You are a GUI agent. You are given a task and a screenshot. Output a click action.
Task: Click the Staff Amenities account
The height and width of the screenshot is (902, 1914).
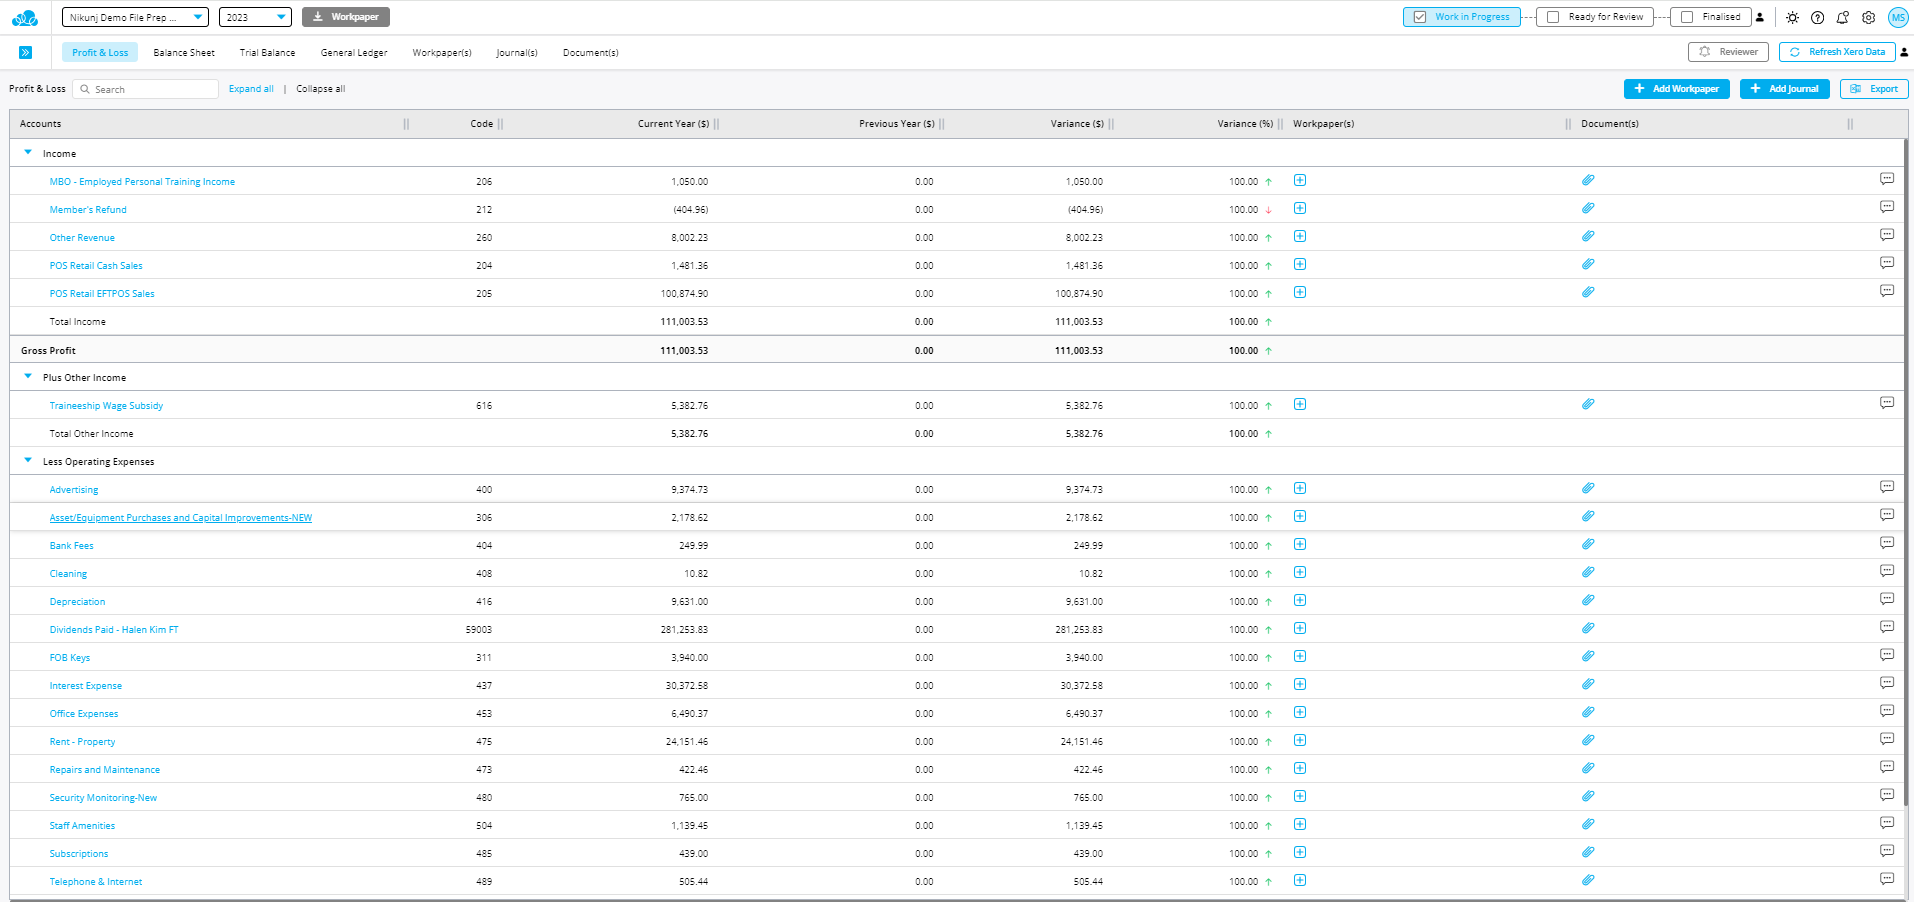click(82, 826)
